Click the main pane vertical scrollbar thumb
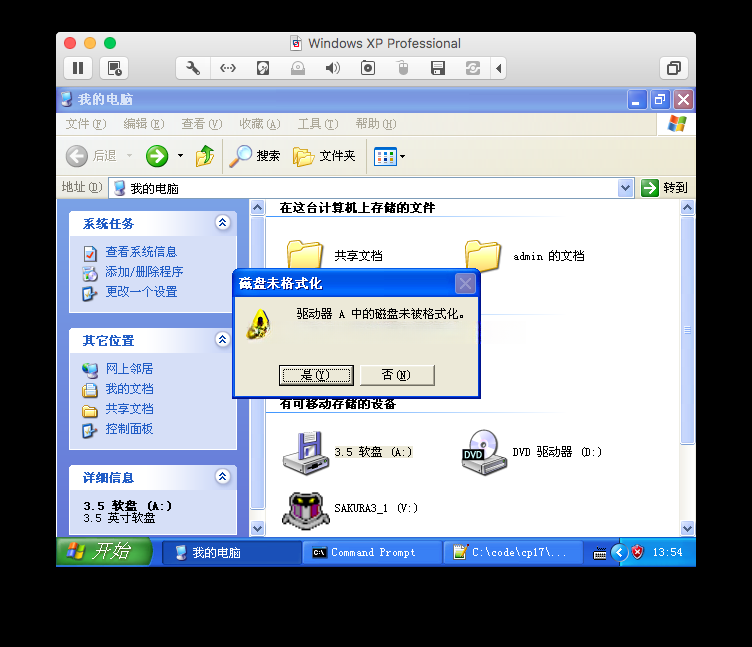 [x=687, y=330]
